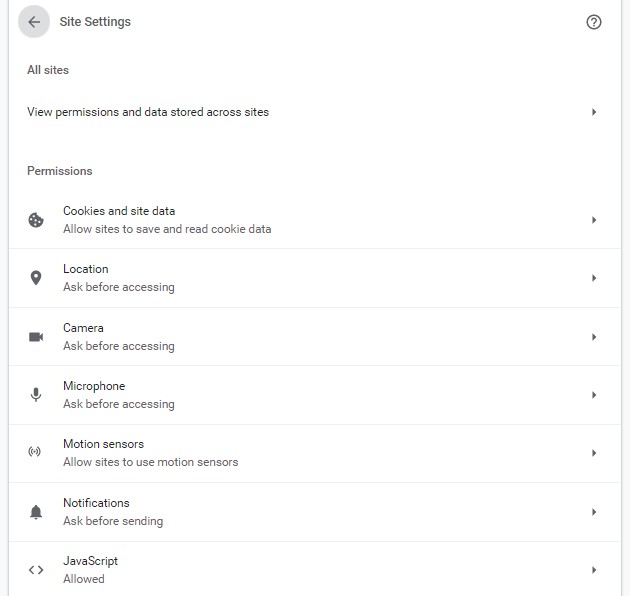Screen dimensions: 630x596
Task: Click the JavaScript code brackets icon
Action: [36, 570]
